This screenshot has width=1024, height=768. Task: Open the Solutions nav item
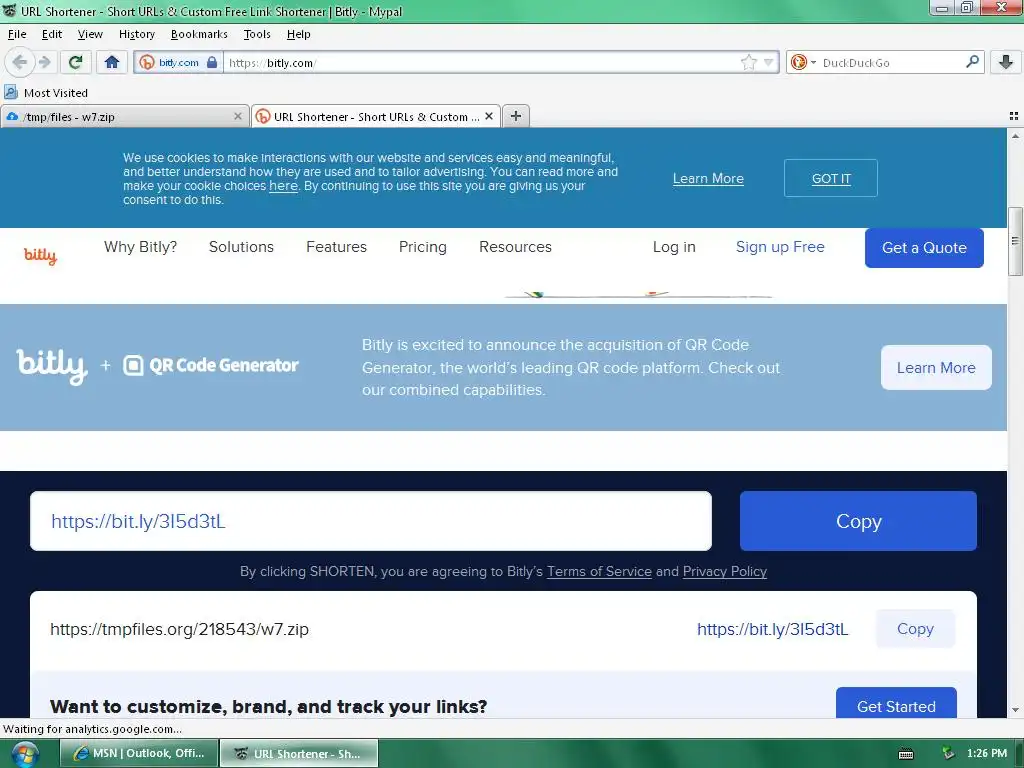(241, 247)
